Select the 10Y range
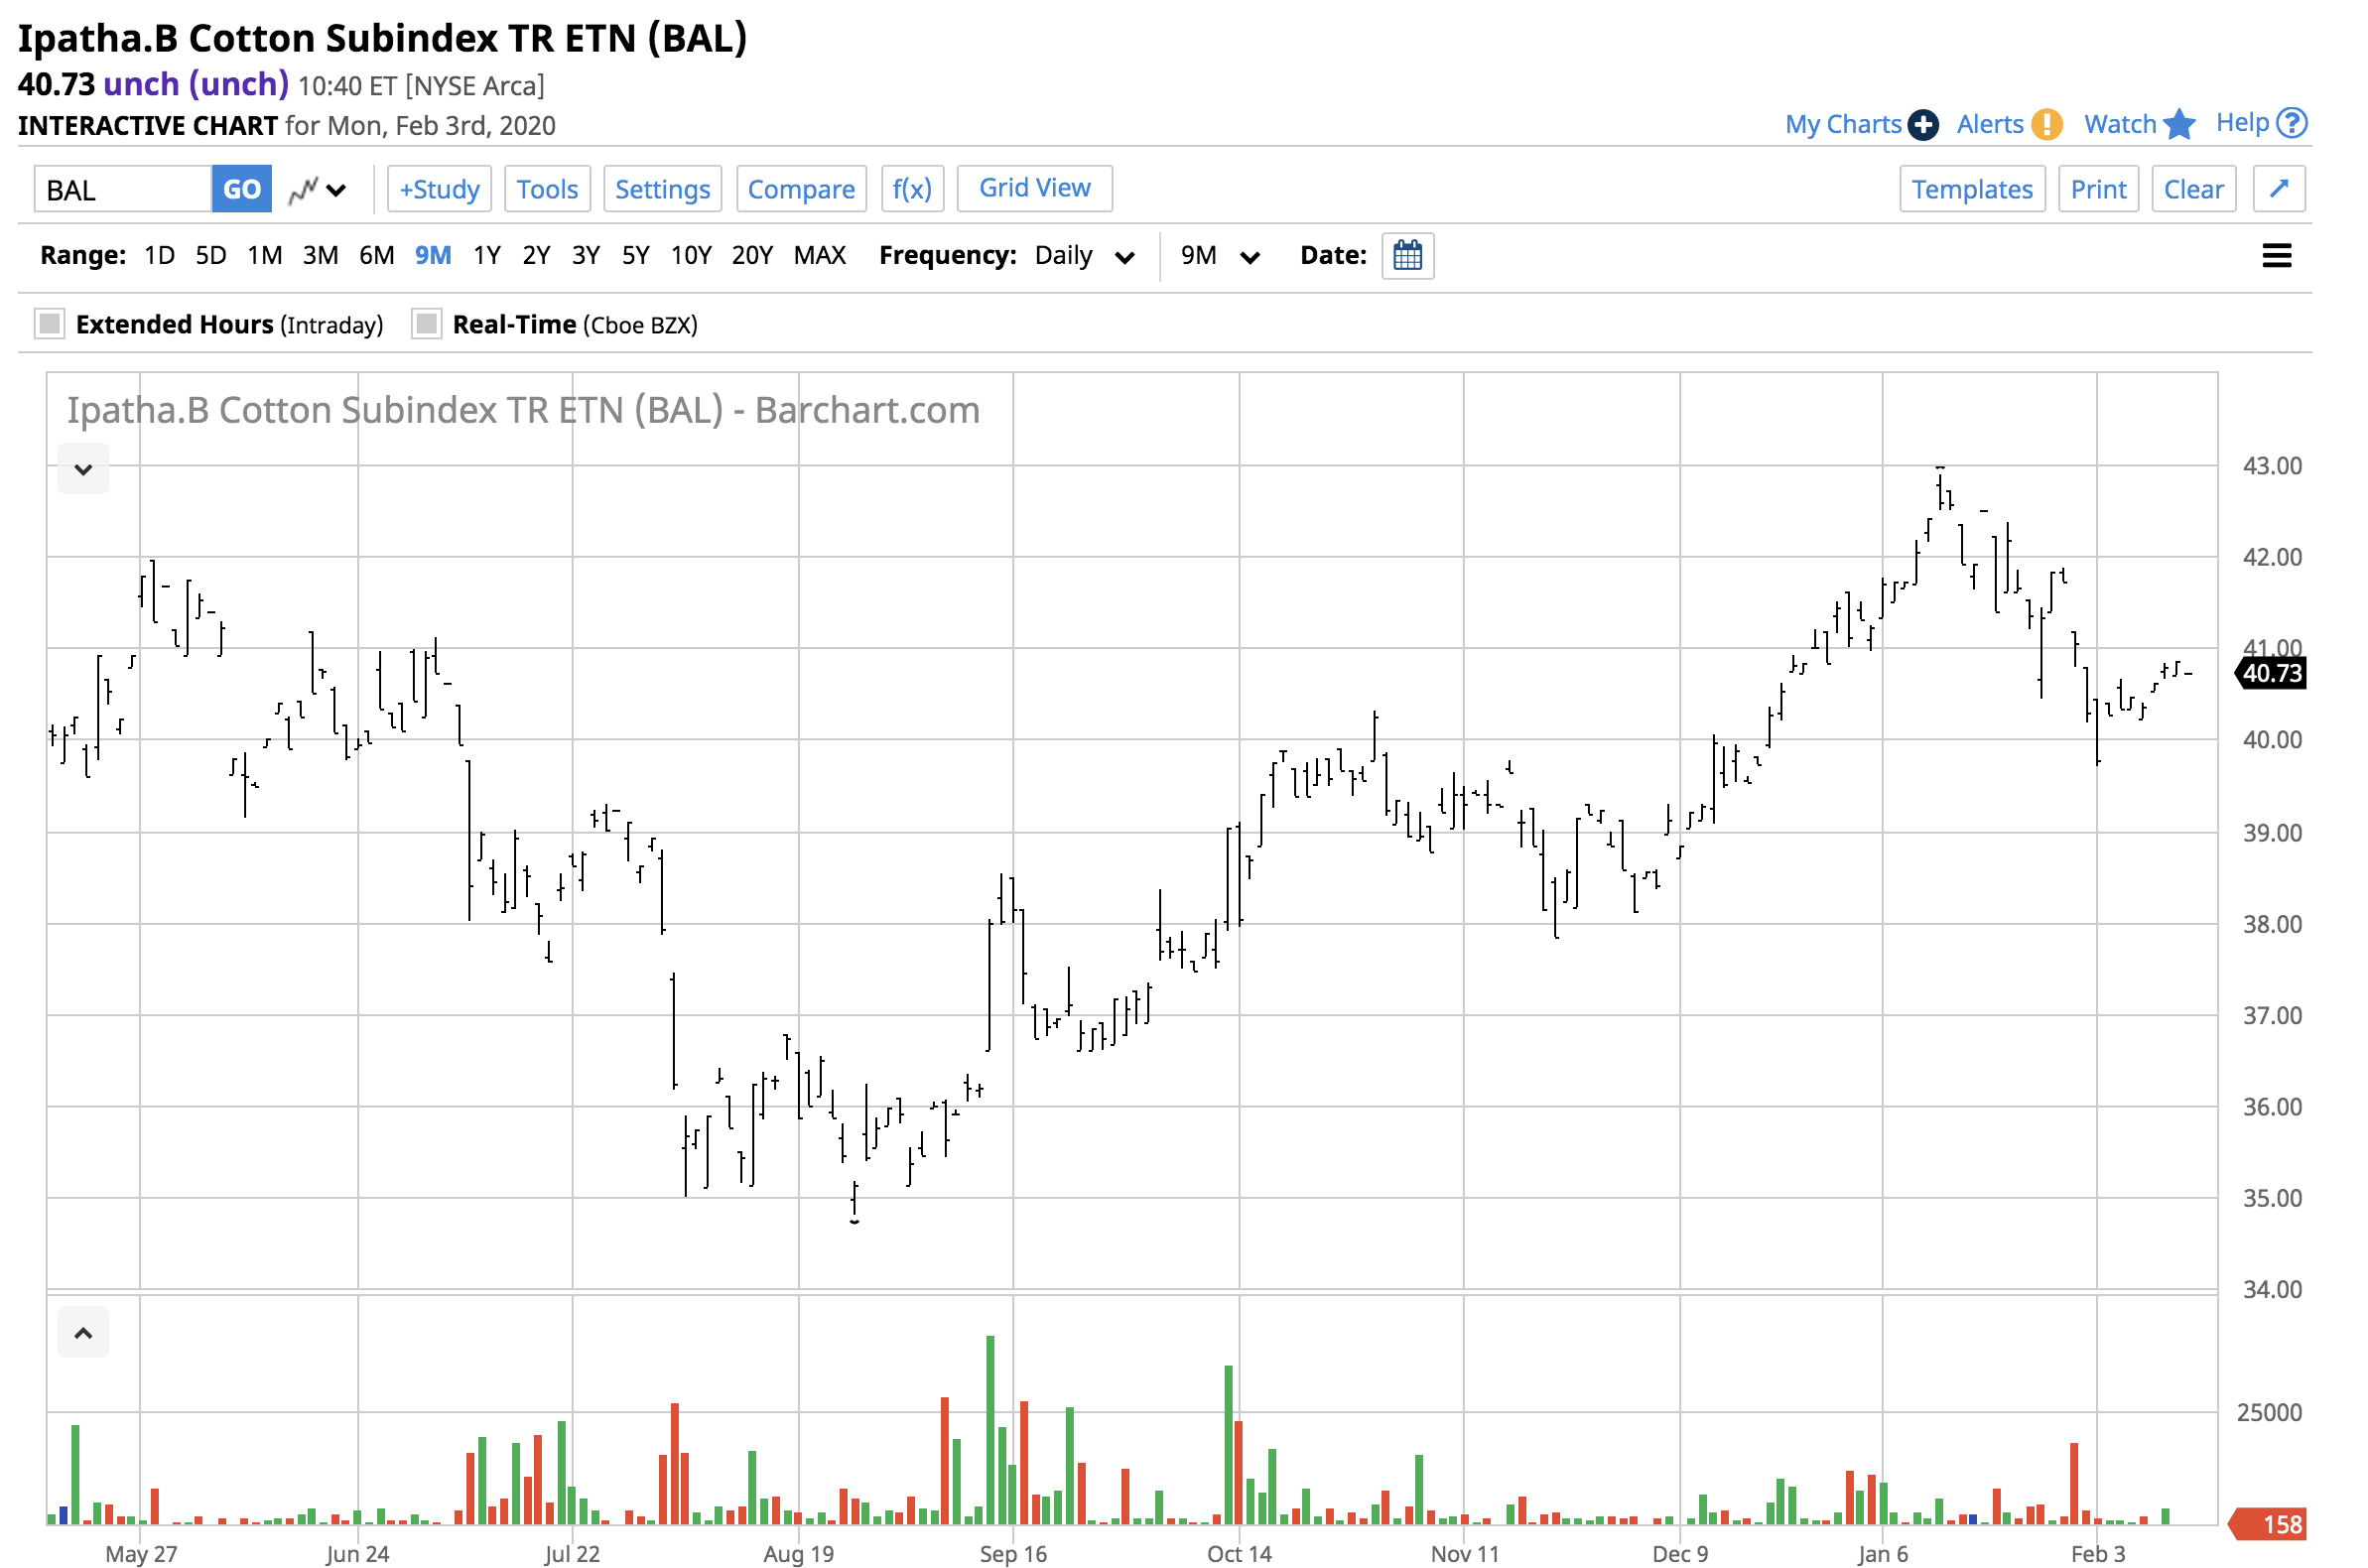Viewport: 2368px width, 1568px height. (x=690, y=256)
